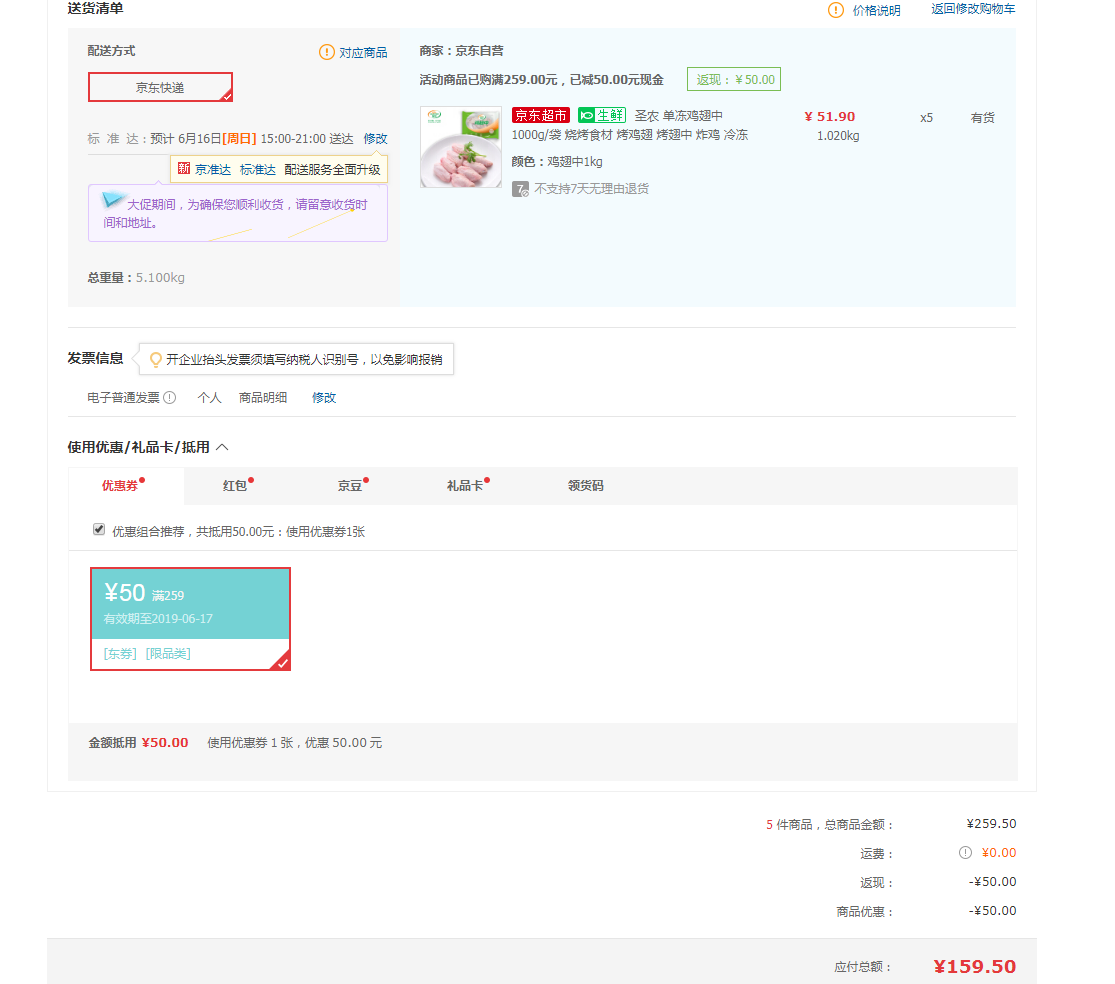Click the 返现 ¥50.00 green tag
This screenshot has height=984, width=1115.
[x=734, y=80]
